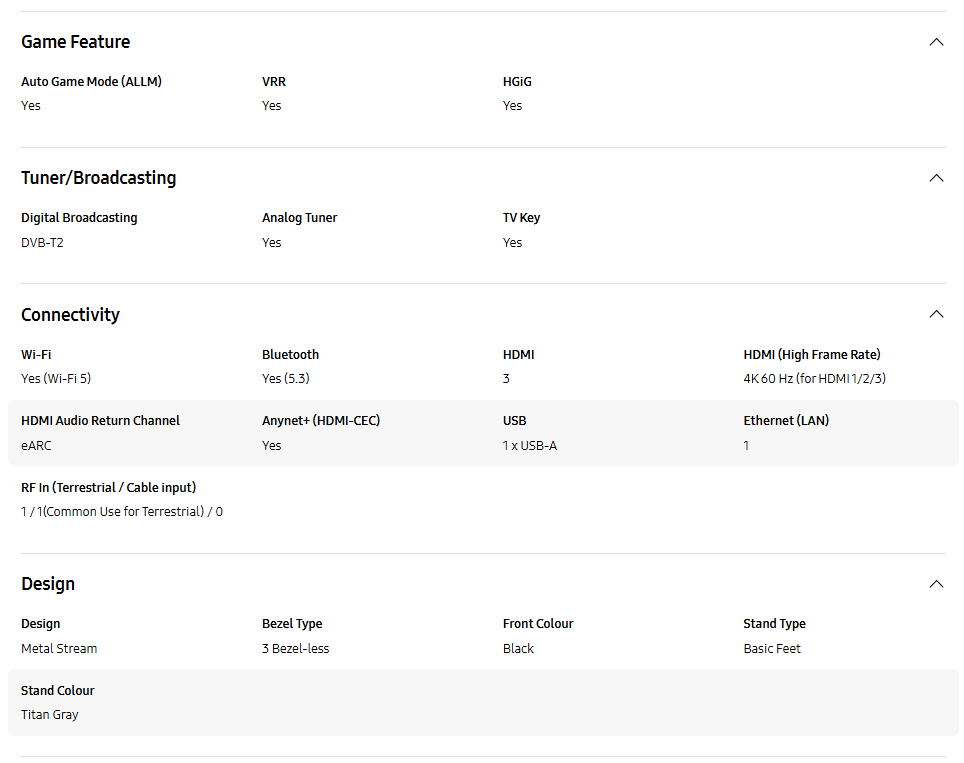The height and width of the screenshot is (763, 964).
Task: Collapse the Design section chevron
Action: pos(936,583)
